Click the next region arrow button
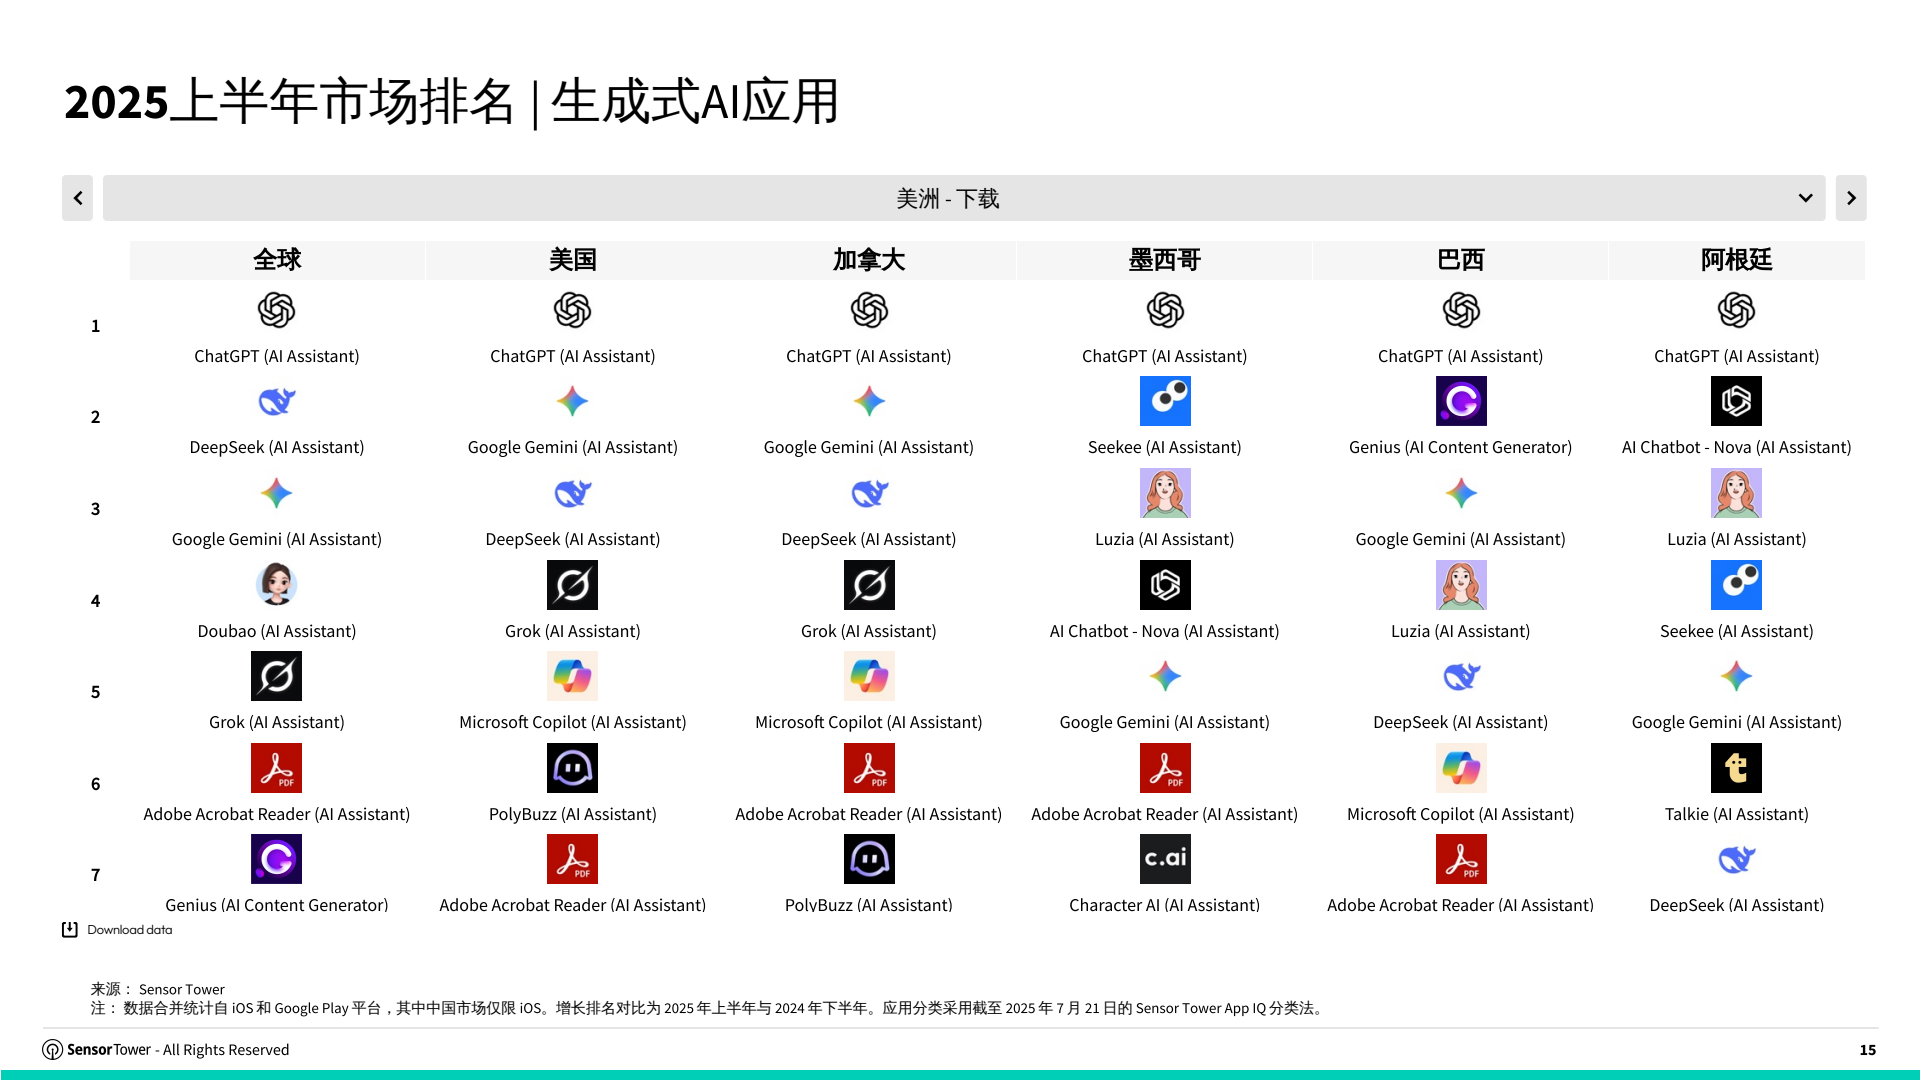1920x1080 pixels. point(1850,198)
